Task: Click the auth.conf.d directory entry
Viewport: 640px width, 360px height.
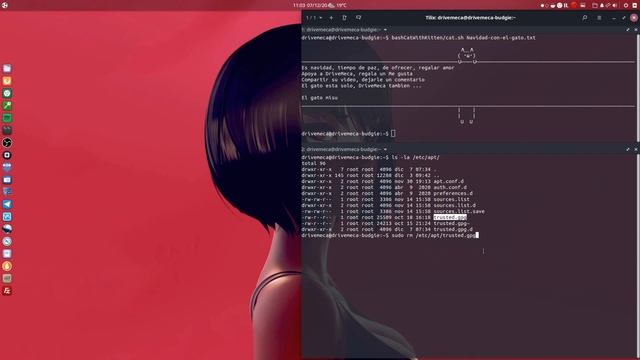Action: [450, 187]
